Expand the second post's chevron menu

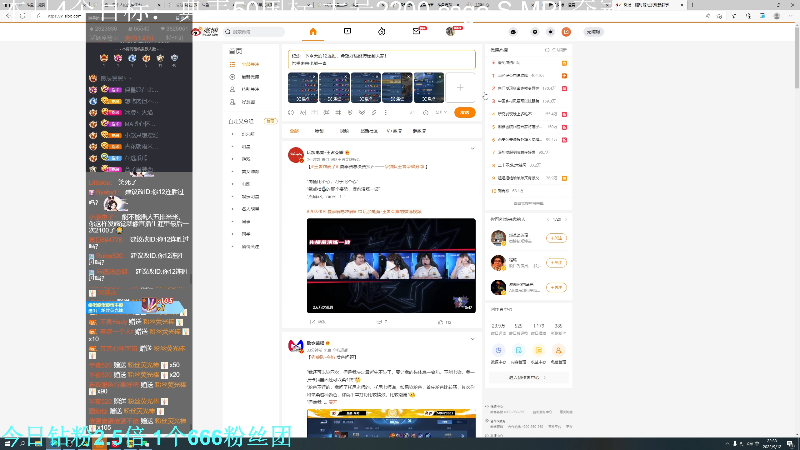point(472,339)
